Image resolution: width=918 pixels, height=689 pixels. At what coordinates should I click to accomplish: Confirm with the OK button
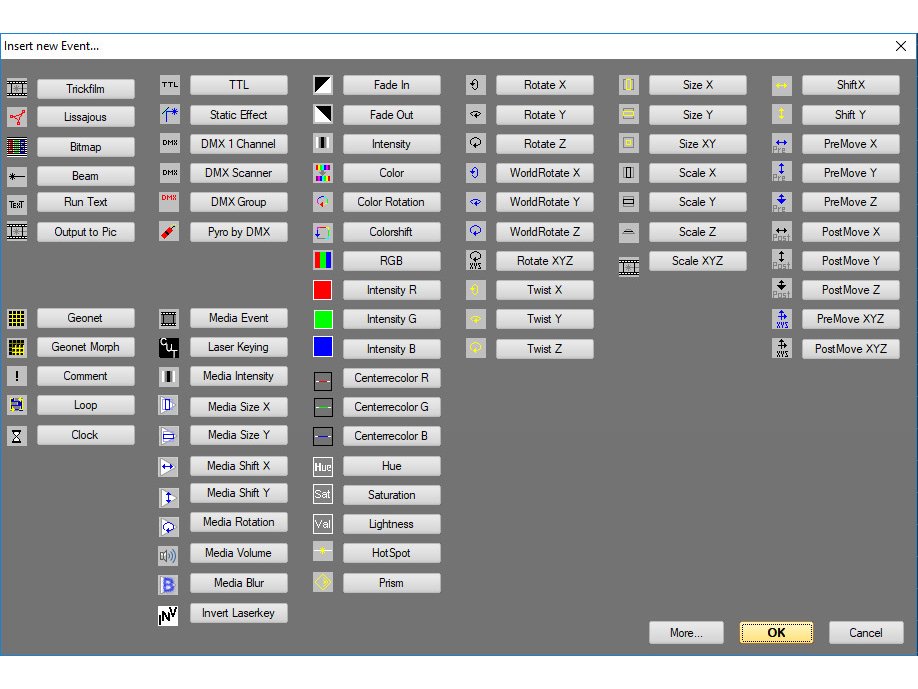776,633
